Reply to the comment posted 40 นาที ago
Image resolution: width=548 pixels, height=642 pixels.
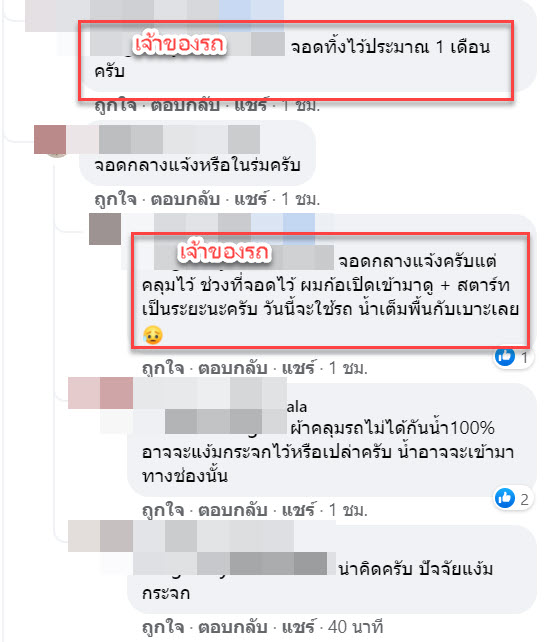tap(233, 627)
